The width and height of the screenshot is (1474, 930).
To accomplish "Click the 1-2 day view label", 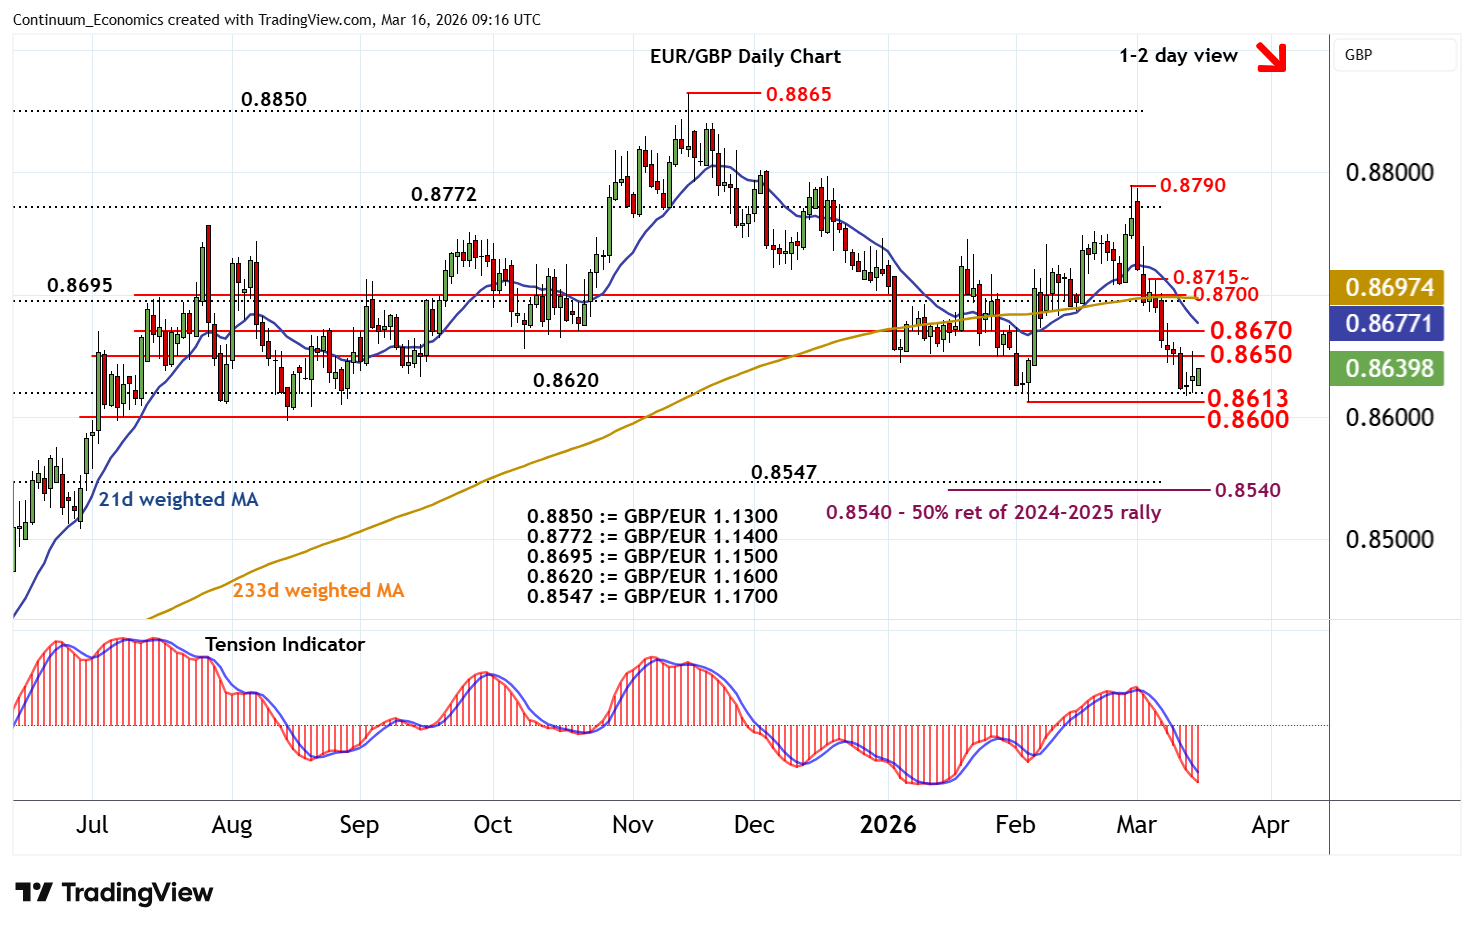I will click(1178, 56).
